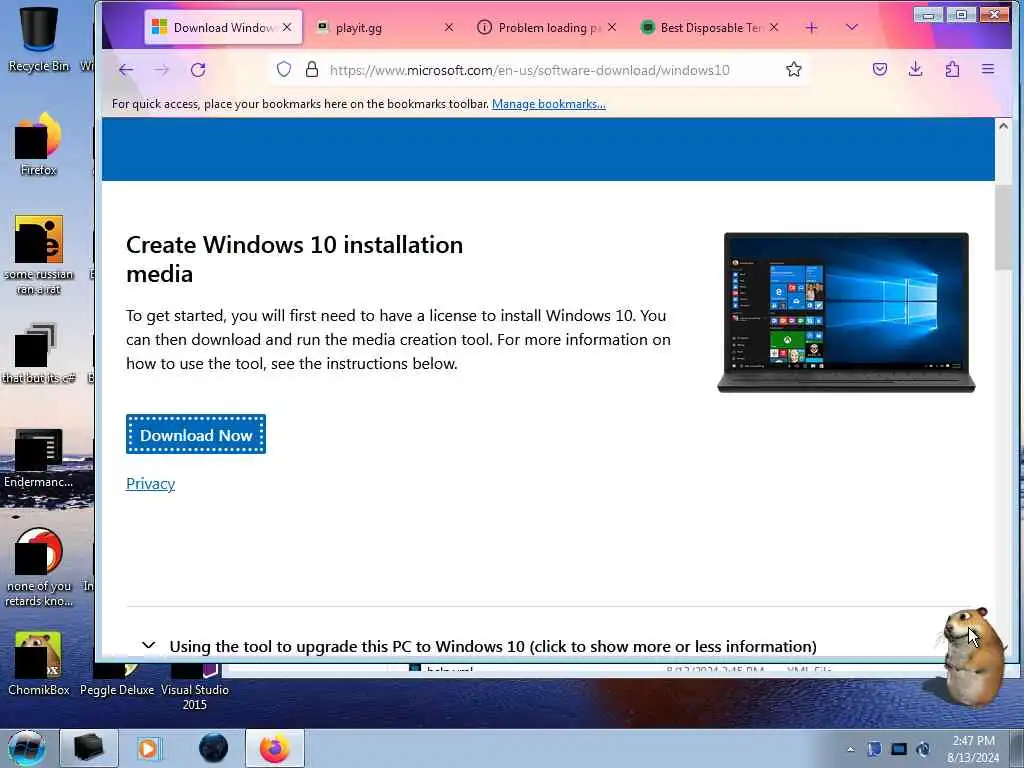Select the Peggle Deluxe desktop icon
This screenshot has width=1024, height=768.
tap(117, 680)
